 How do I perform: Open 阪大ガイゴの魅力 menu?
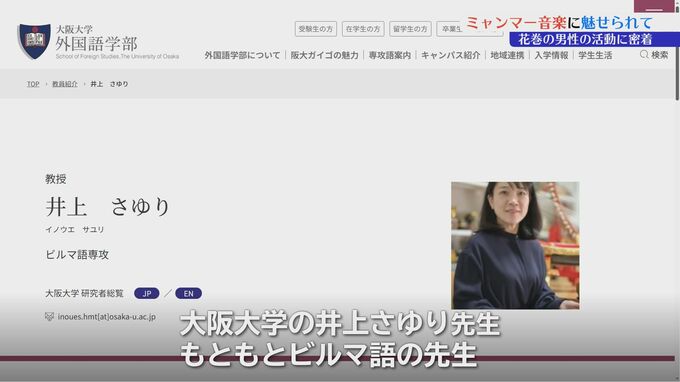[324, 55]
